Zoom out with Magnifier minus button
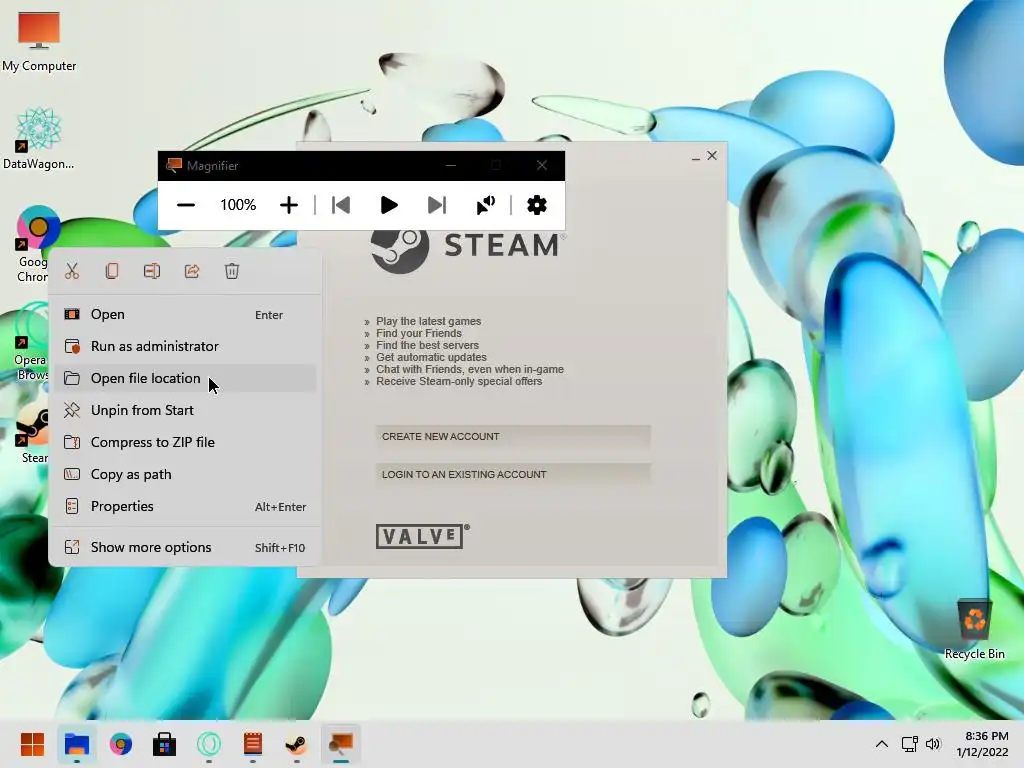The height and width of the screenshot is (768, 1024). [185, 205]
